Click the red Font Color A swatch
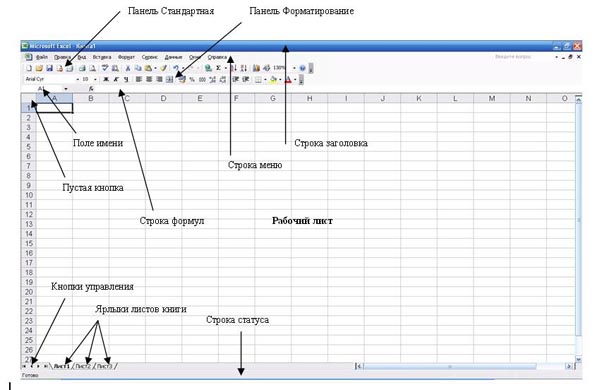The image size is (600, 390). point(288,79)
